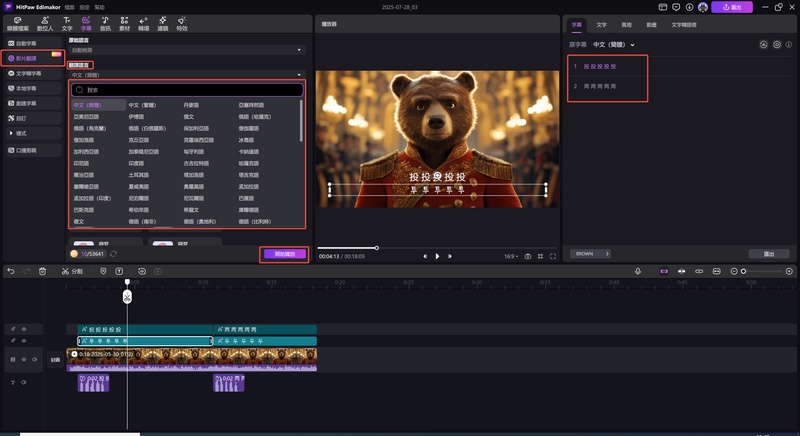The height and width of the screenshot is (436, 800).
Task: Switch to the 動畫 animation tab in right panel
Action: pos(651,24)
